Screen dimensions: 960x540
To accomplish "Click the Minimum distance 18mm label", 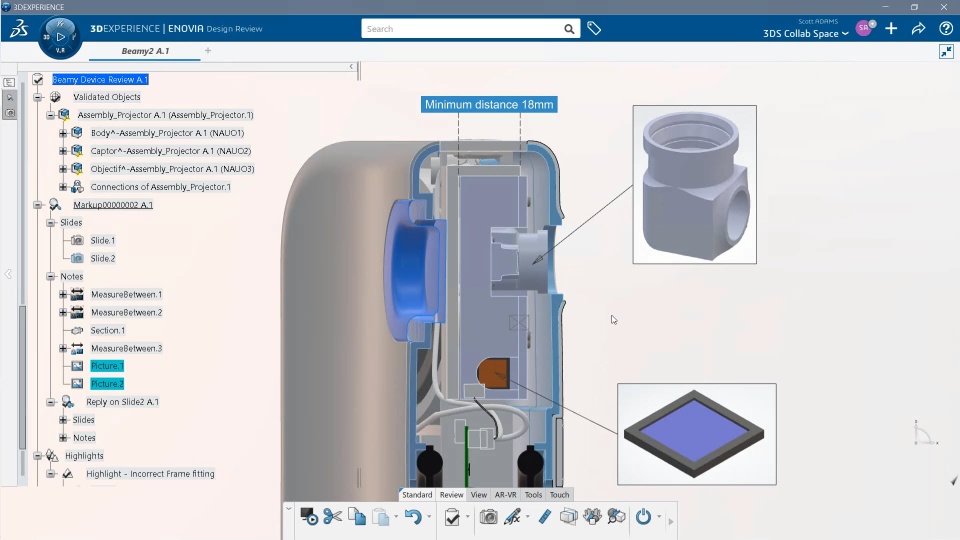I will pyautogui.click(x=489, y=105).
